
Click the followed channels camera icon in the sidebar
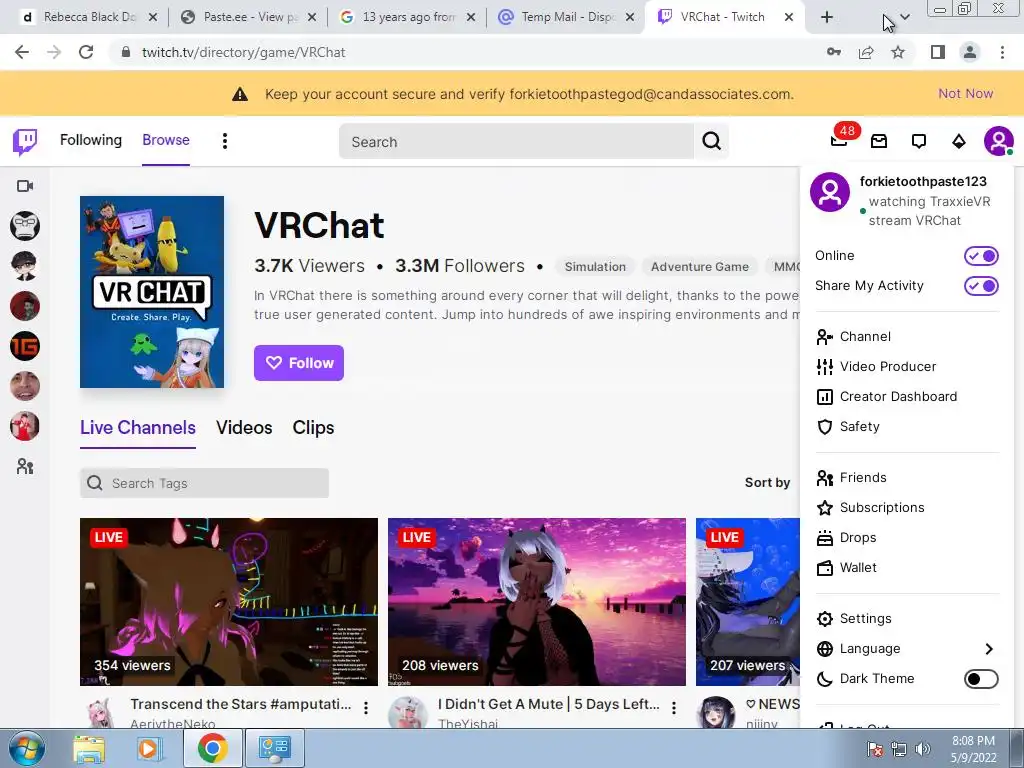[25, 186]
